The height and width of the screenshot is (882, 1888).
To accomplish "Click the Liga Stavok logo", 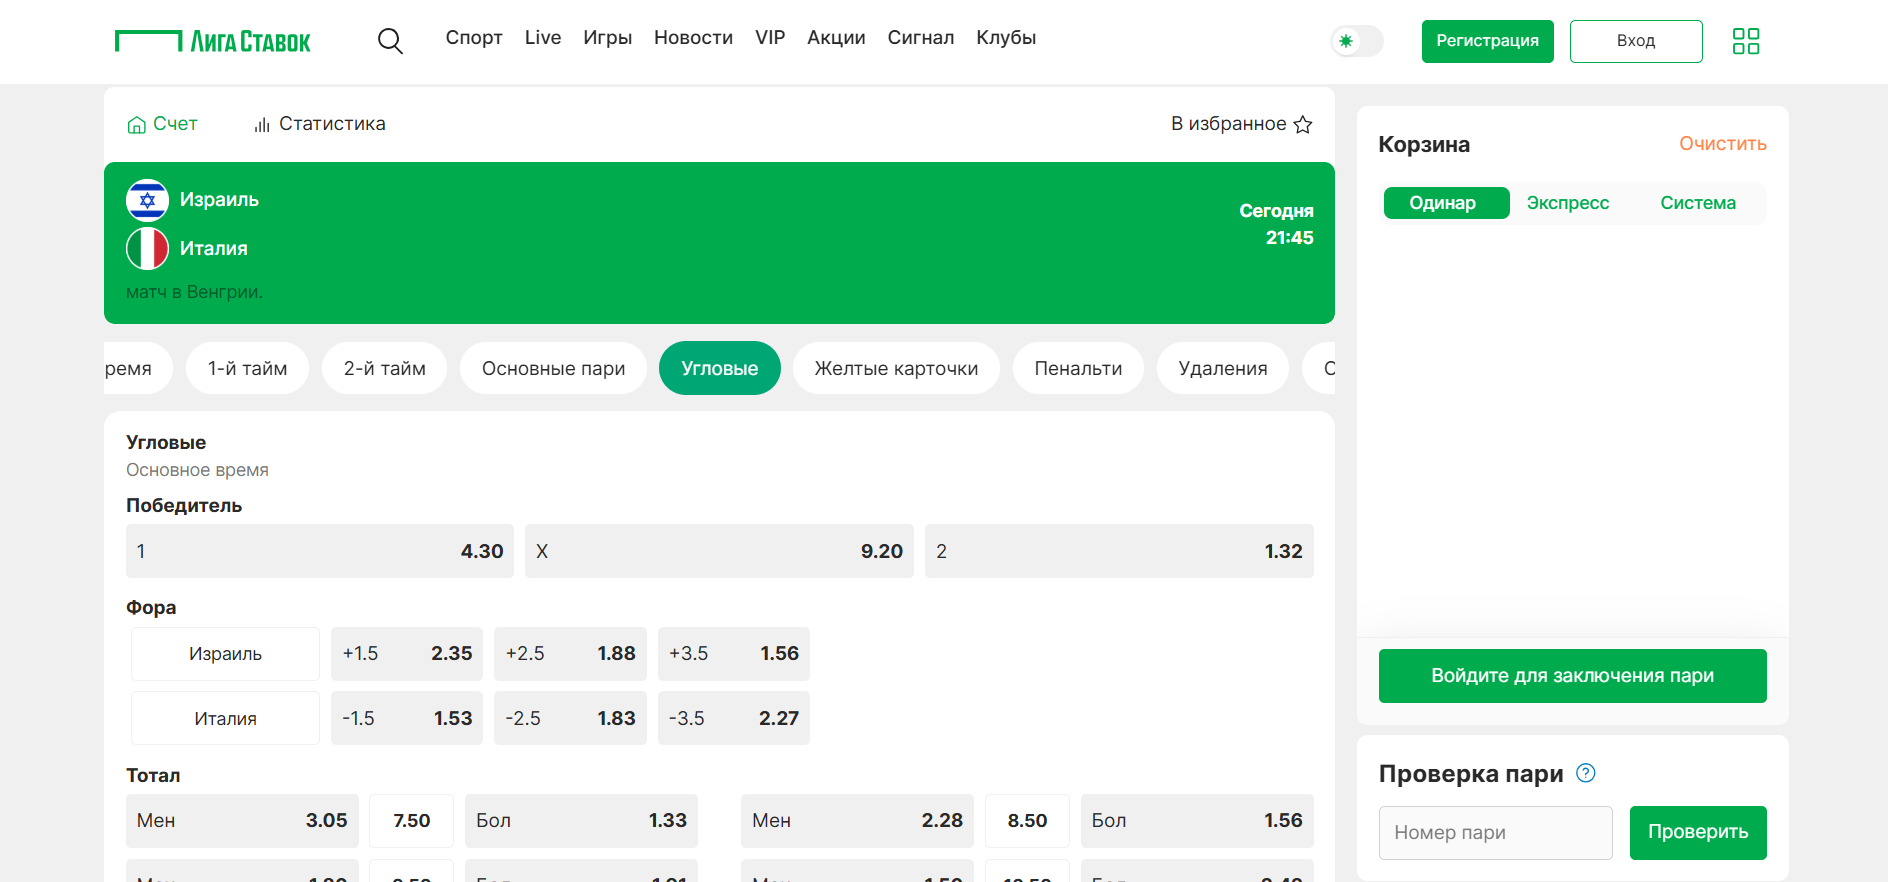I will tap(213, 41).
